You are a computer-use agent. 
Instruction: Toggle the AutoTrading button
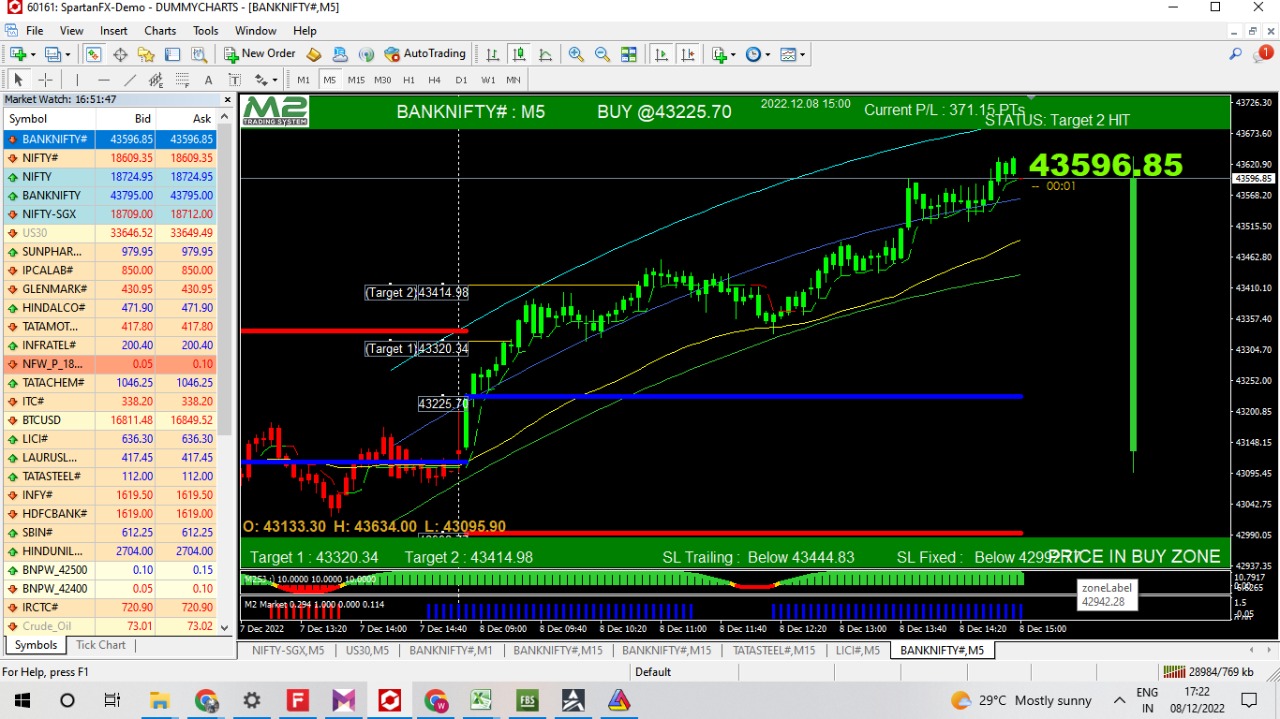coord(425,54)
